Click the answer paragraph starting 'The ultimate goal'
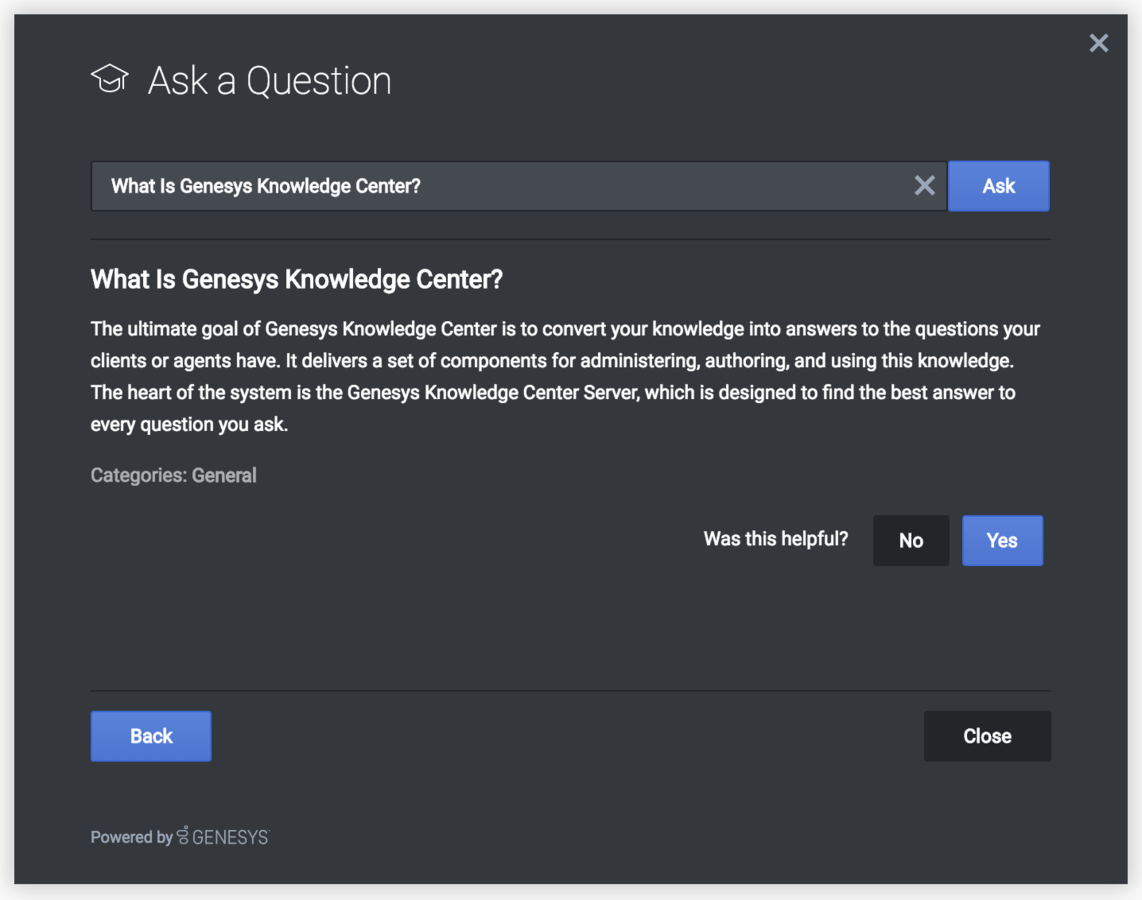 [x=565, y=376]
